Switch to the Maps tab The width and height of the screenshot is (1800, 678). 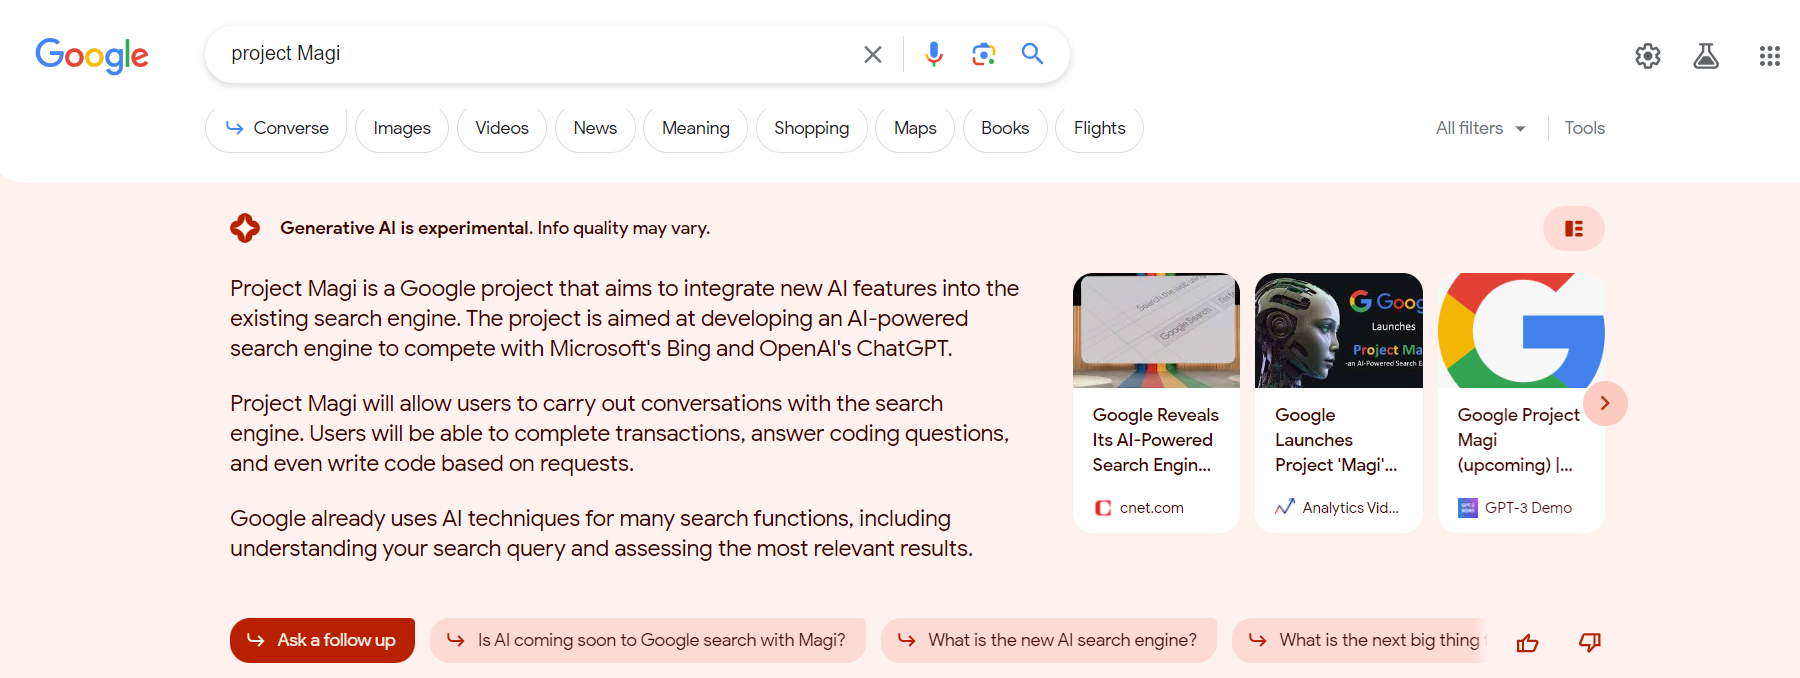[915, 128]
